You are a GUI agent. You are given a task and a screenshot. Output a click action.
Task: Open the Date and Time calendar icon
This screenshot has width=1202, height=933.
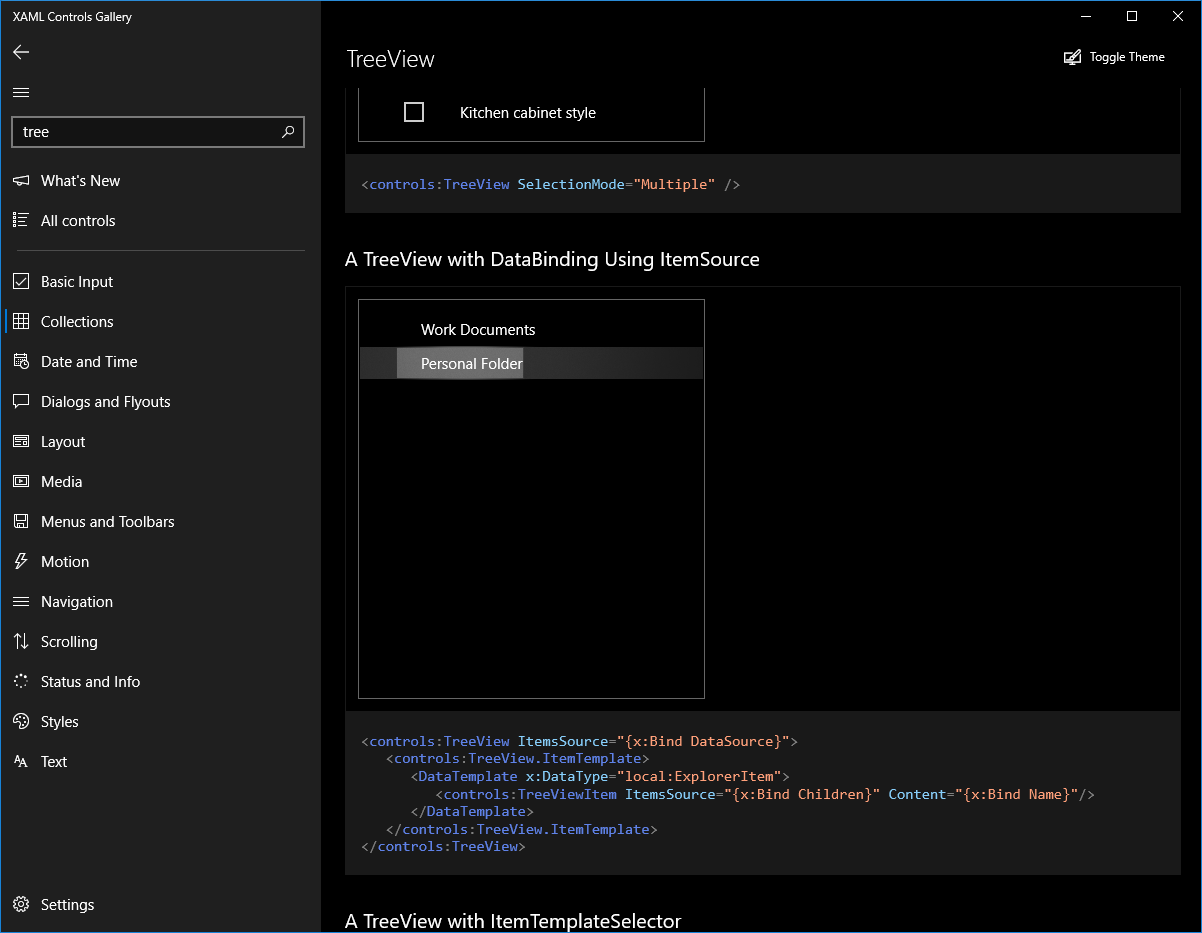pyautogui.click(x=21, y=361)
